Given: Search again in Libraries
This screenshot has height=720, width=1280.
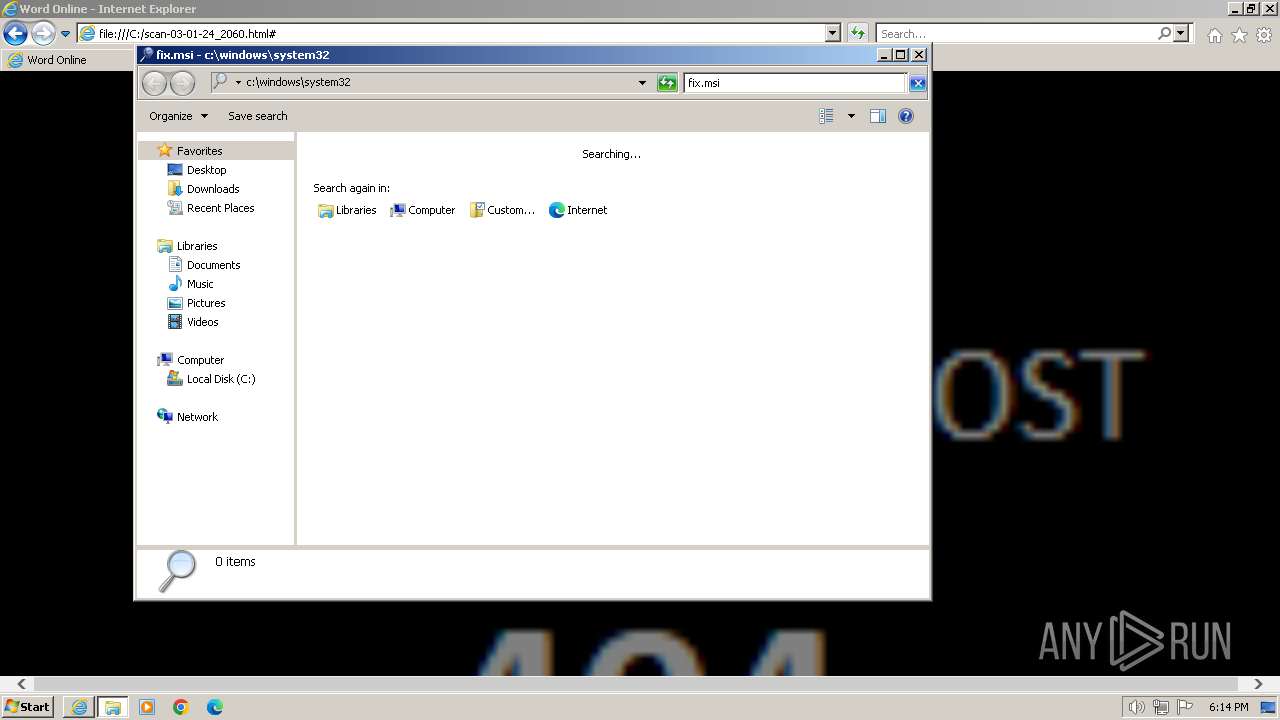Looking at the screenshot, I should (347, 210).
